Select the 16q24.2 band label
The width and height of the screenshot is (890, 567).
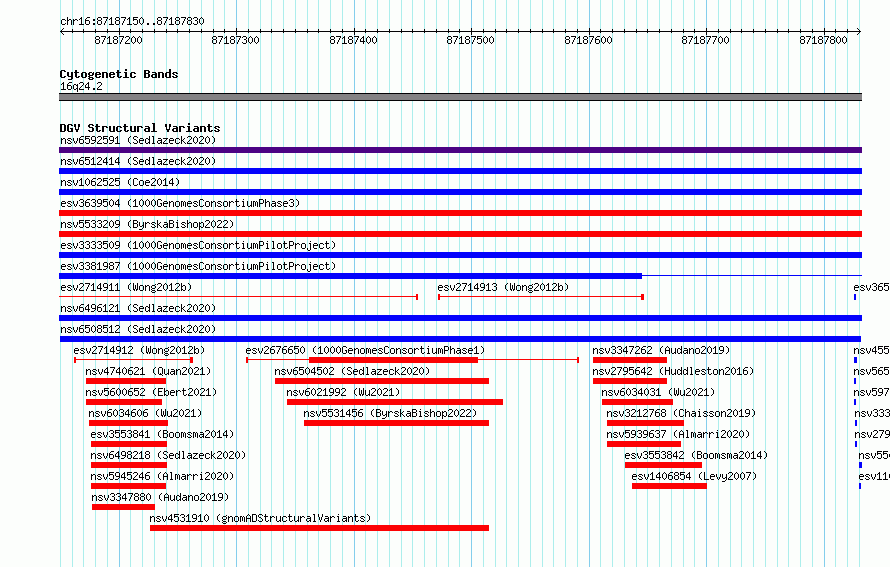tap(81, 86)
